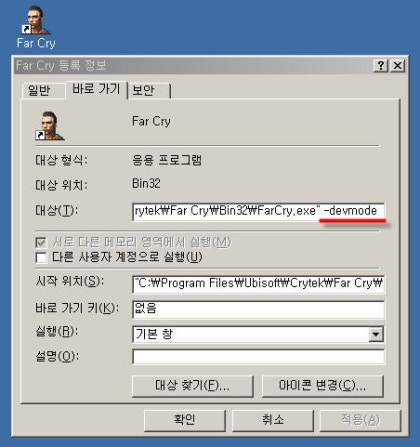Confirm with the 확인 button

185,420
